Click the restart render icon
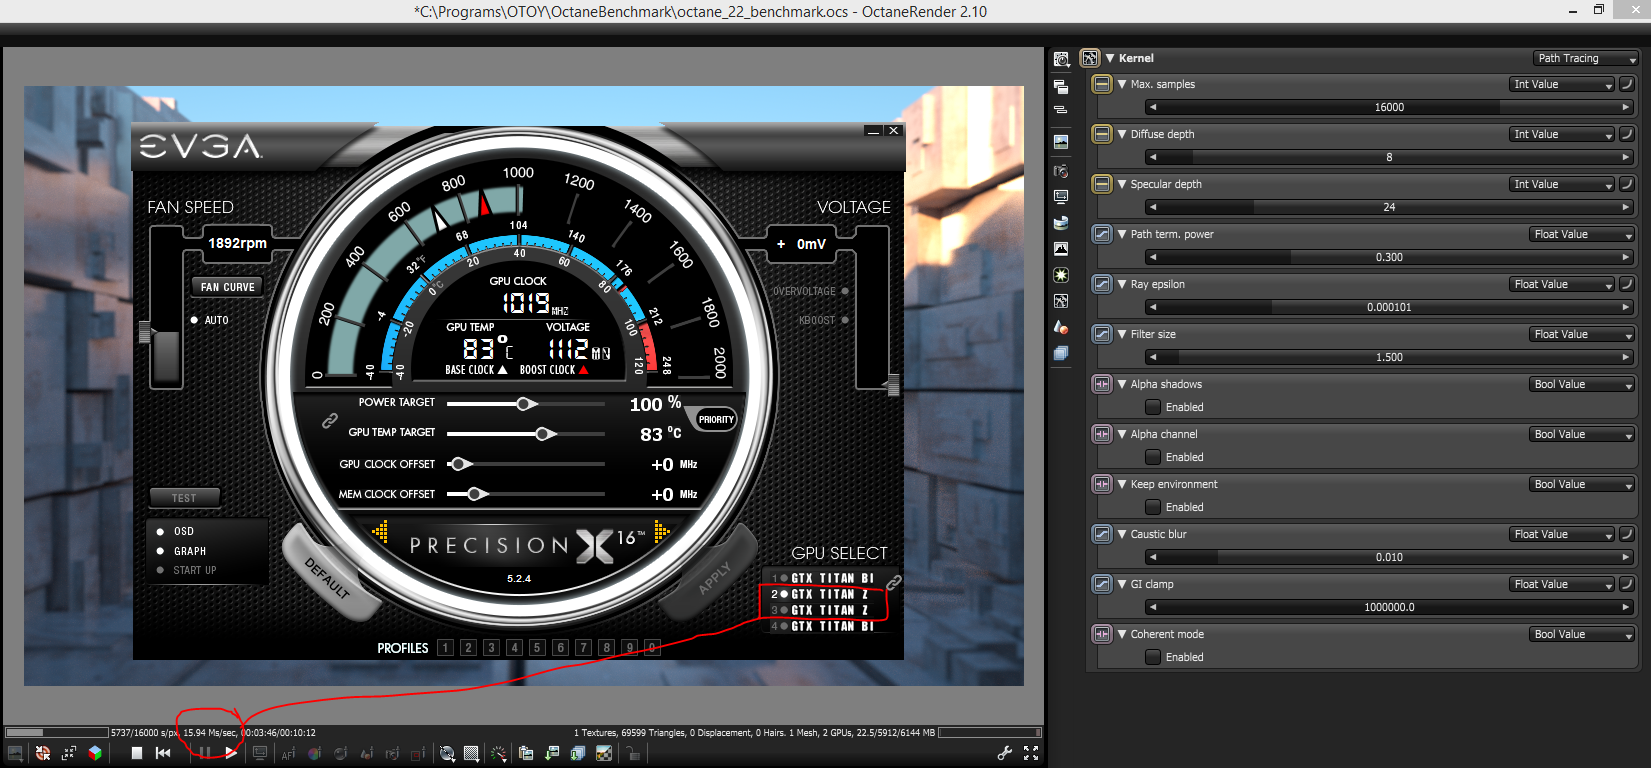The image size is (1651, 768). tap(163, 753)
